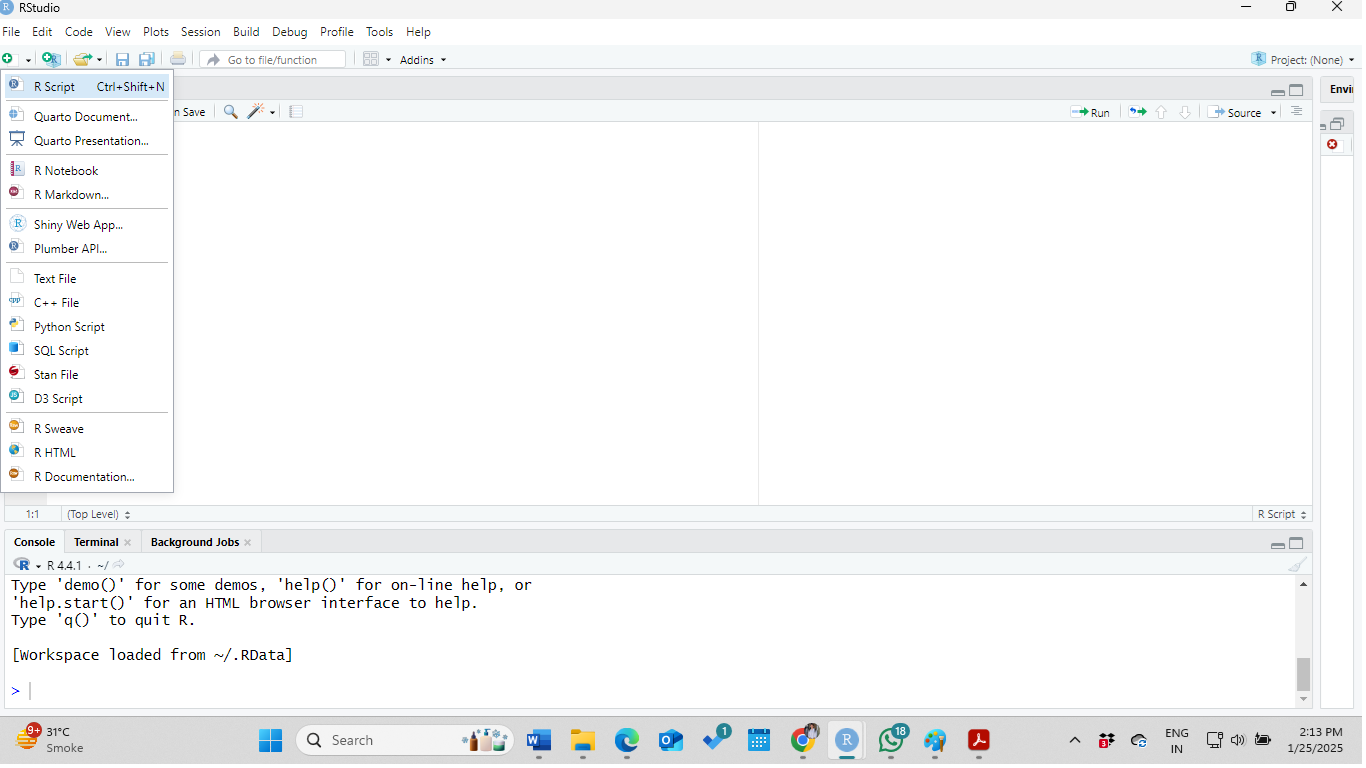This screenshot has width=1366, height=768.
Task: Switch to the Terminal tab
Action: tap(96, 542)
